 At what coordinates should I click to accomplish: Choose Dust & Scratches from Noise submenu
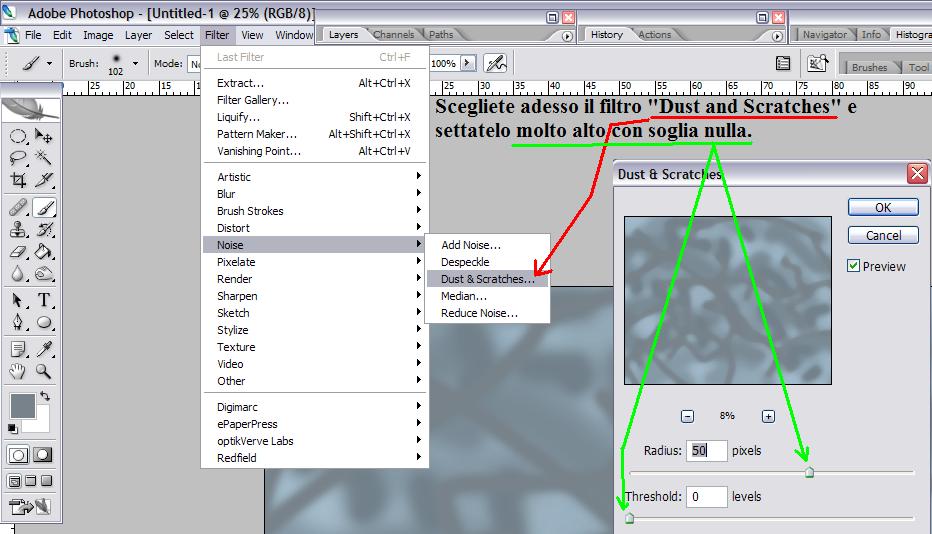(x=487, y=279)
